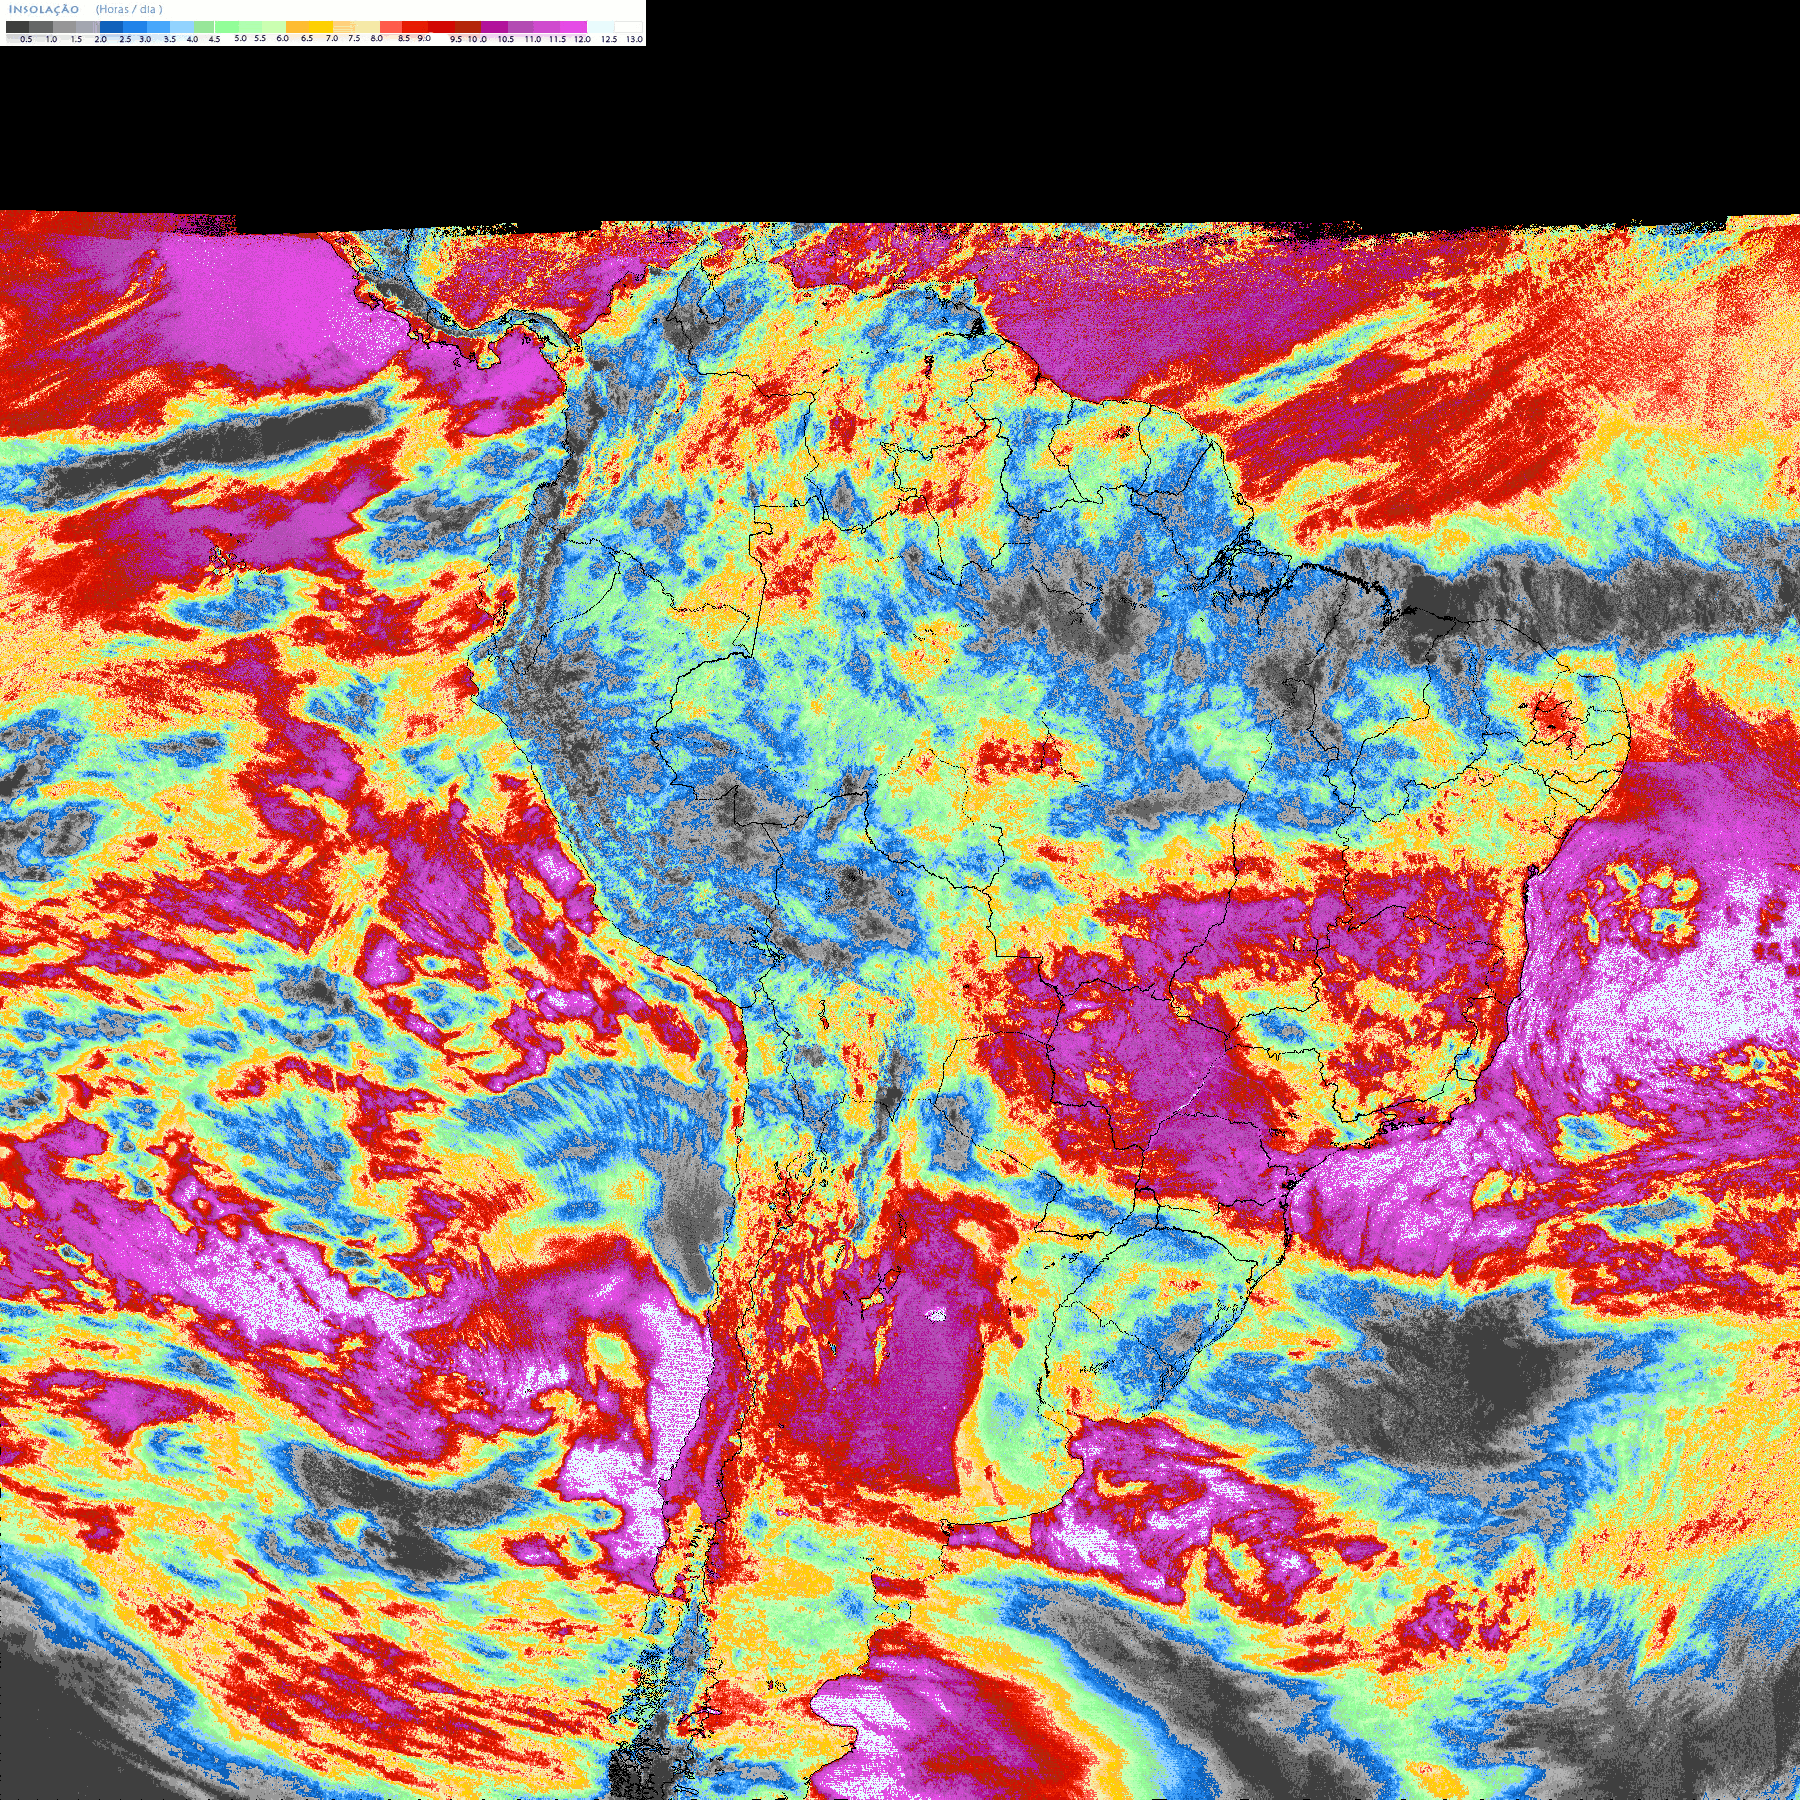Click the '7.5' legend value
The image size is (1800, 1800).
[354, 38]
